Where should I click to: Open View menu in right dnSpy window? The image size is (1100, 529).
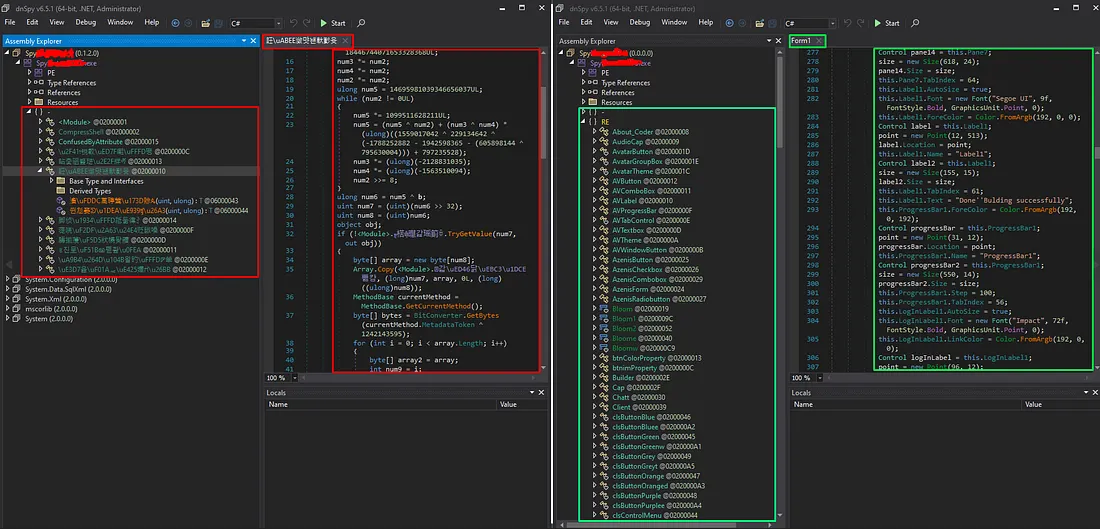pos(611,22)
